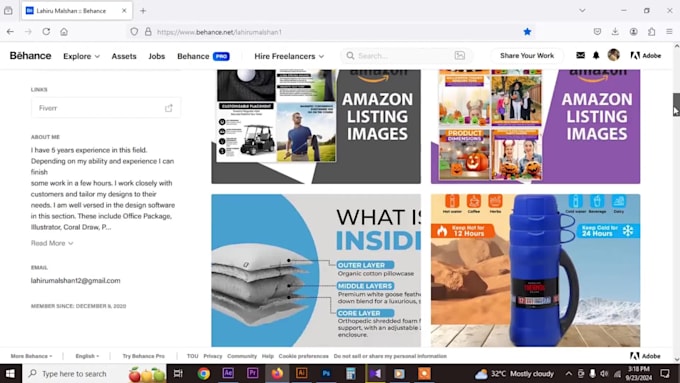
Task: Click the Adobe logo in footer
Action: (645, 356)
